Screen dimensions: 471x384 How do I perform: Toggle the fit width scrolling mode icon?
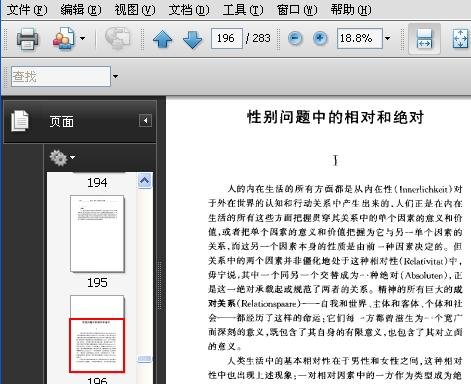point(424,39)
